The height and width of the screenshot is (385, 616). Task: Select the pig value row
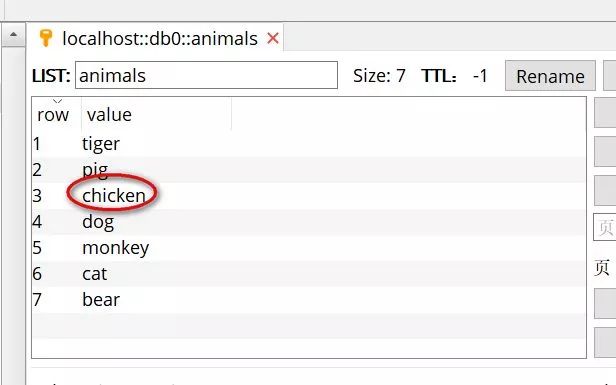pos(309,170)
